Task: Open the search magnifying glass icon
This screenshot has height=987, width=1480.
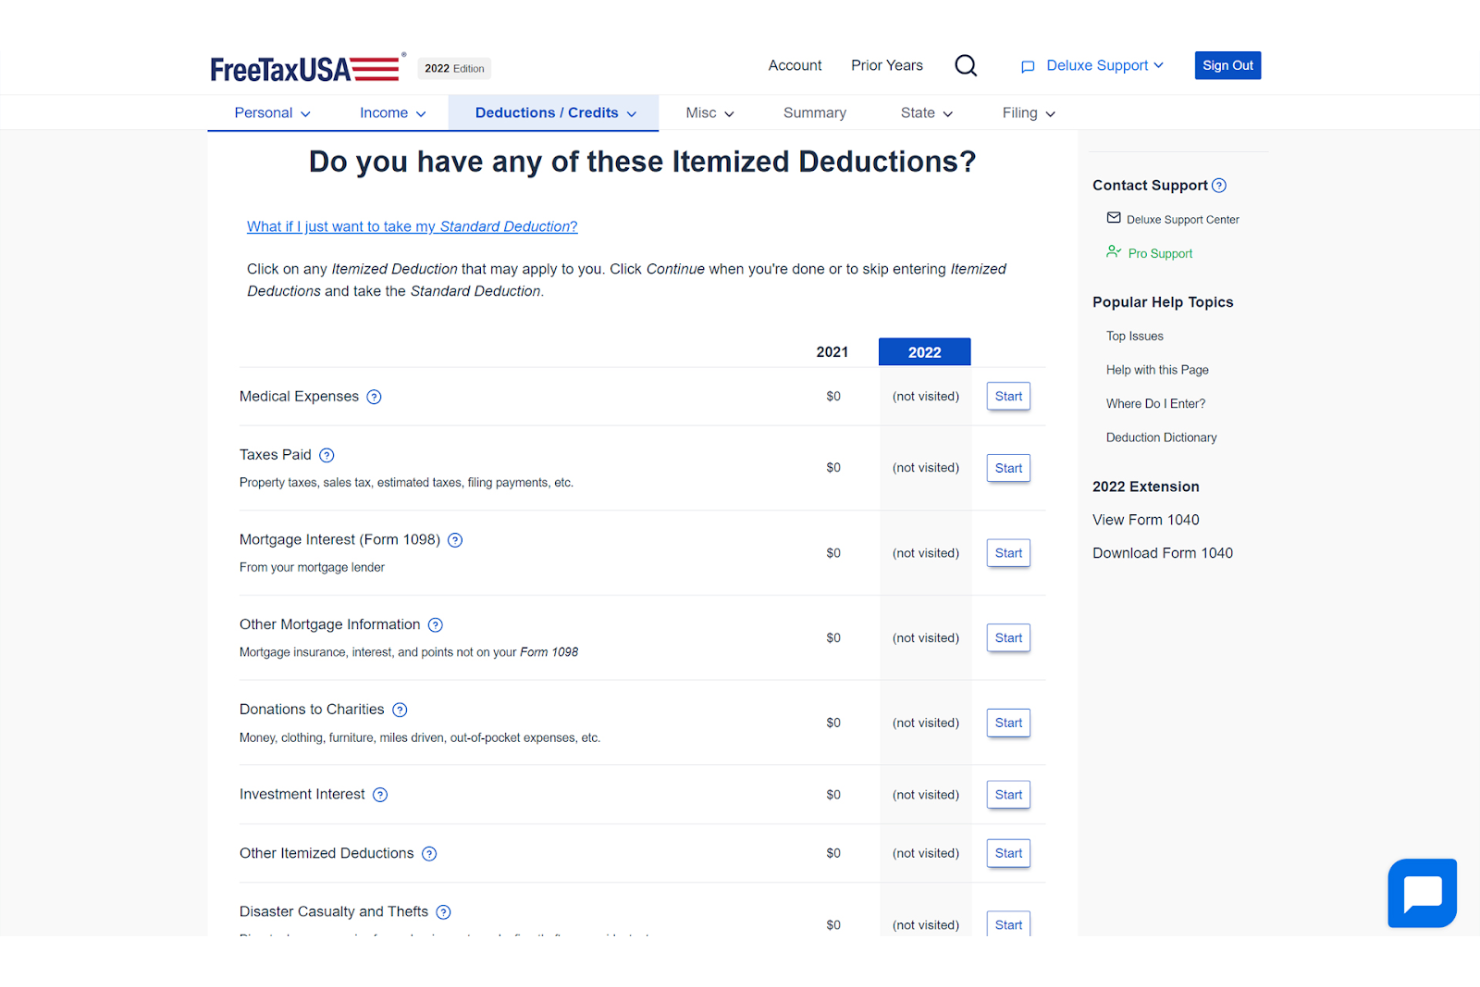Action: click(x=965, y=65)
